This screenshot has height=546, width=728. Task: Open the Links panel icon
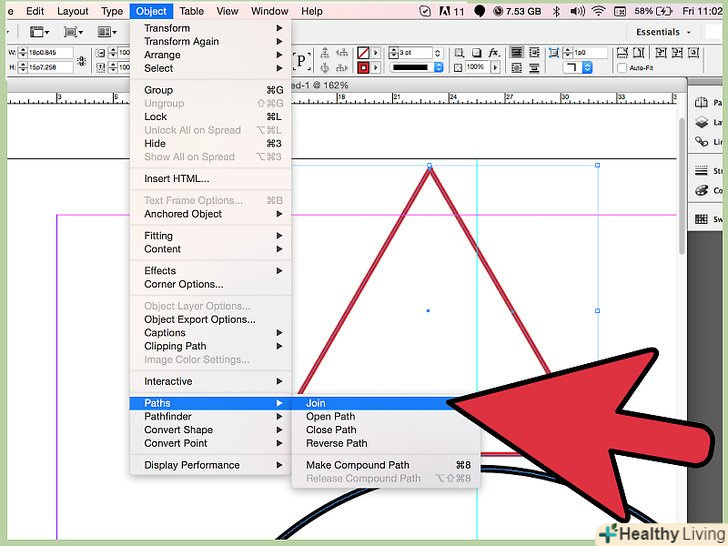click(x=701, y=142)
